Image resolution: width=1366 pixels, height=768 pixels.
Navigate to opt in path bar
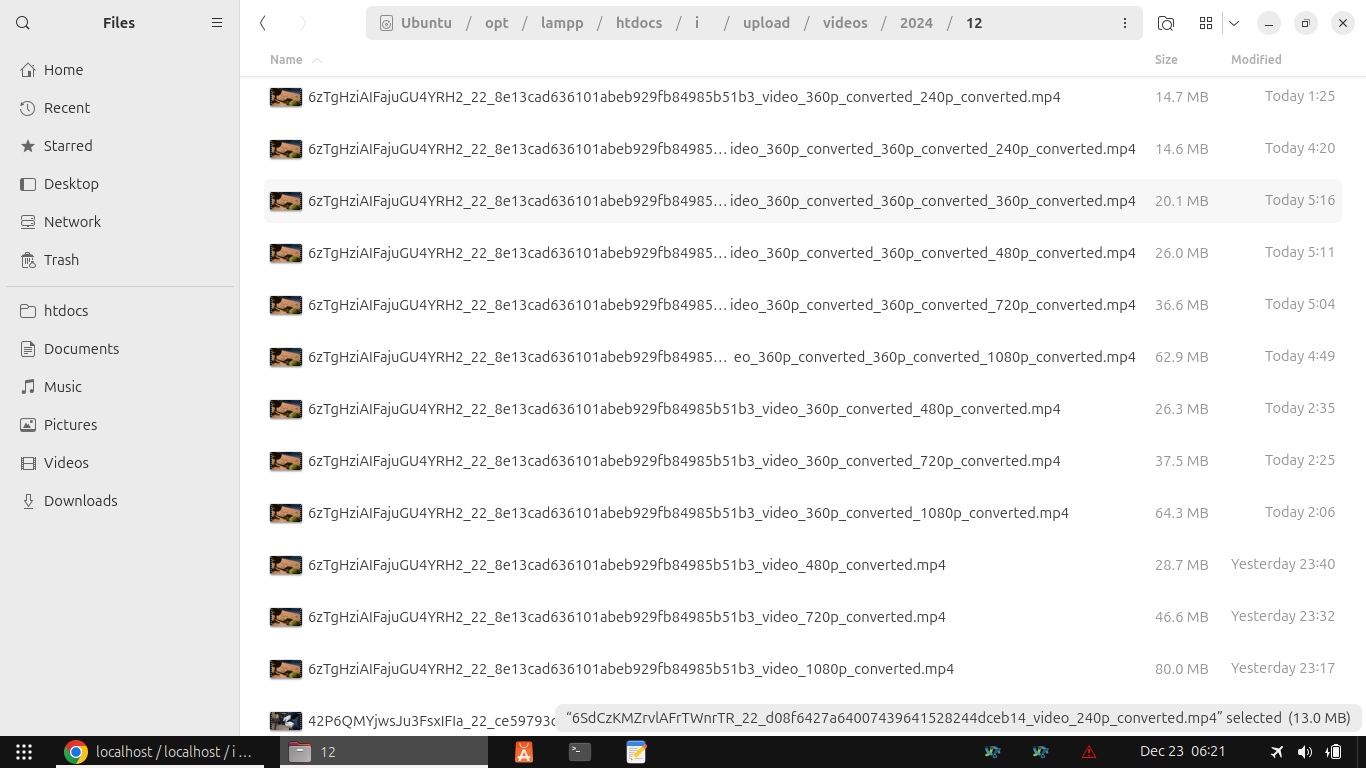pyautogui.click(x=497, y=23)
